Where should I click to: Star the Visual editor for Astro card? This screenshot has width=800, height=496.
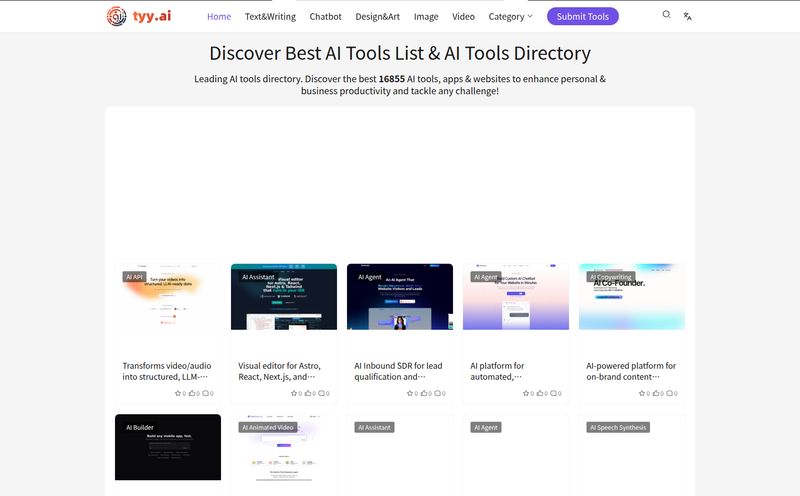click(294, 393)
